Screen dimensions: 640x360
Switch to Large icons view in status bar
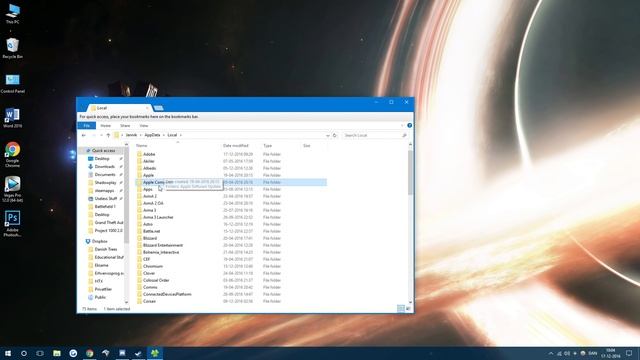tap(408, 309)
